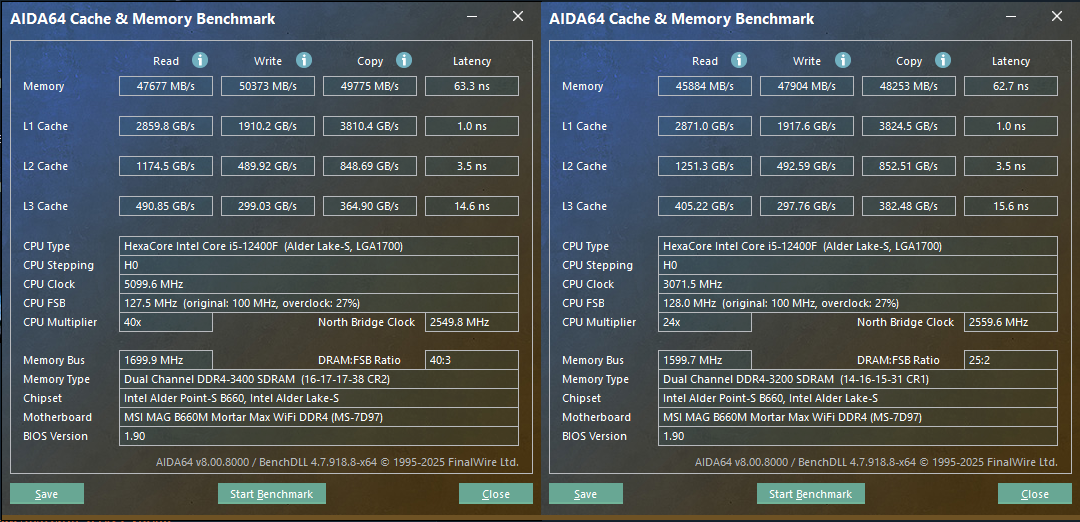Screen dimensions: 1080x522
Task: Click L3 read value 405.22 GB/s
Action: (x=705, y=206)
